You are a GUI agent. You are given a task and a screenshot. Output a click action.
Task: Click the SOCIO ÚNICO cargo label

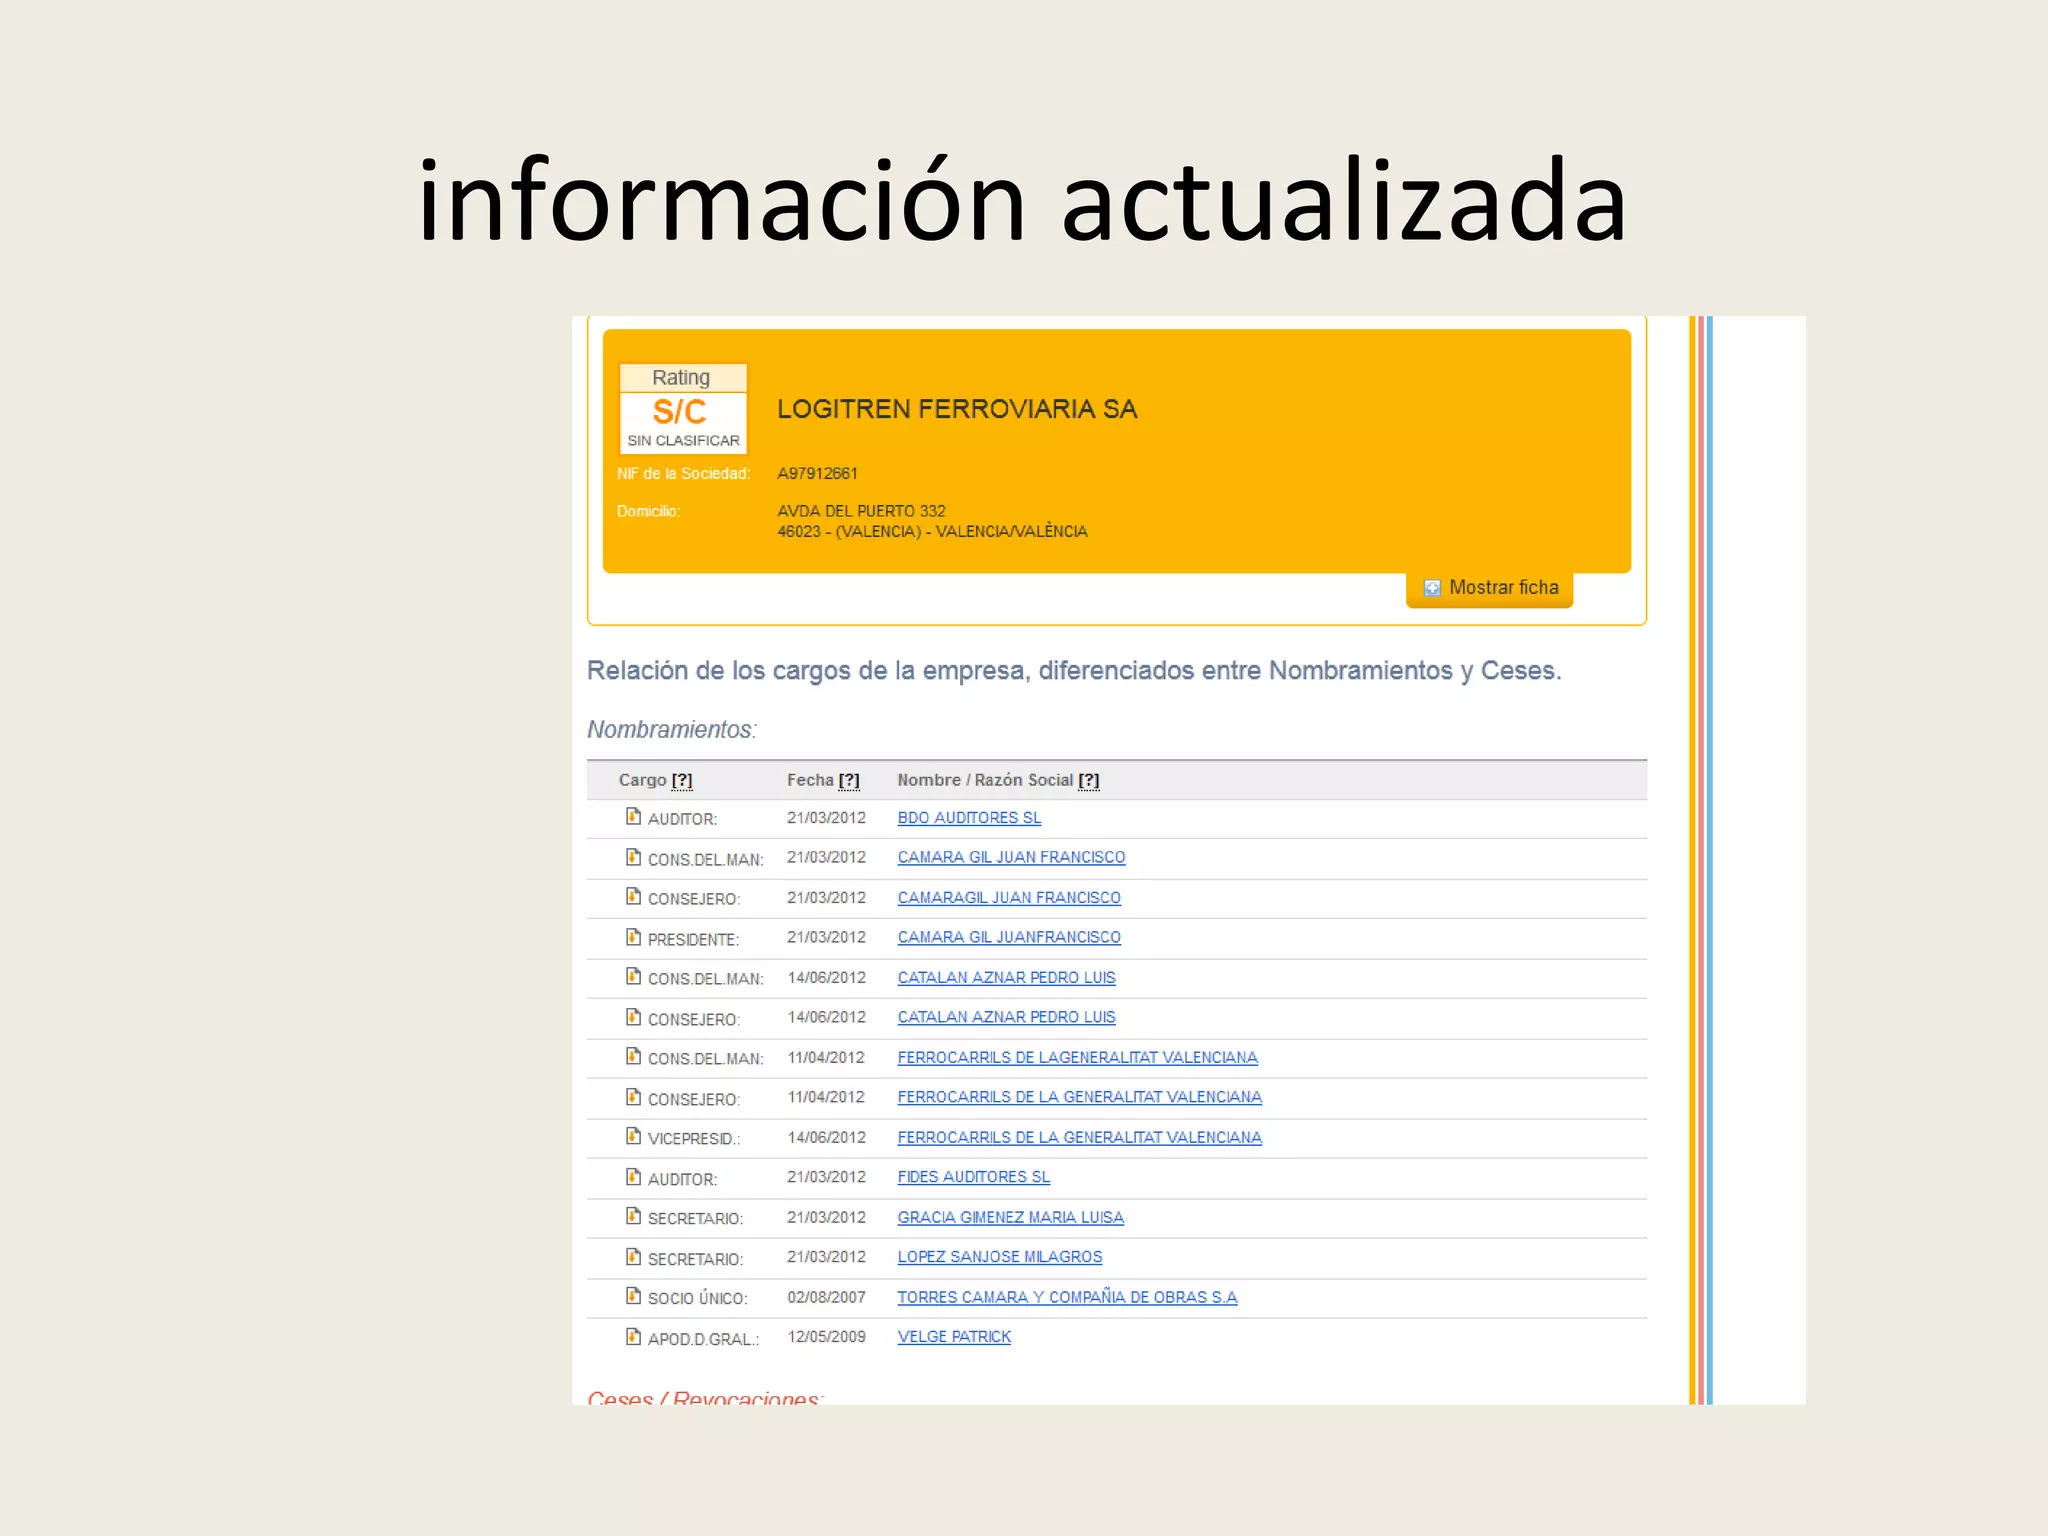pos(697,1299)
